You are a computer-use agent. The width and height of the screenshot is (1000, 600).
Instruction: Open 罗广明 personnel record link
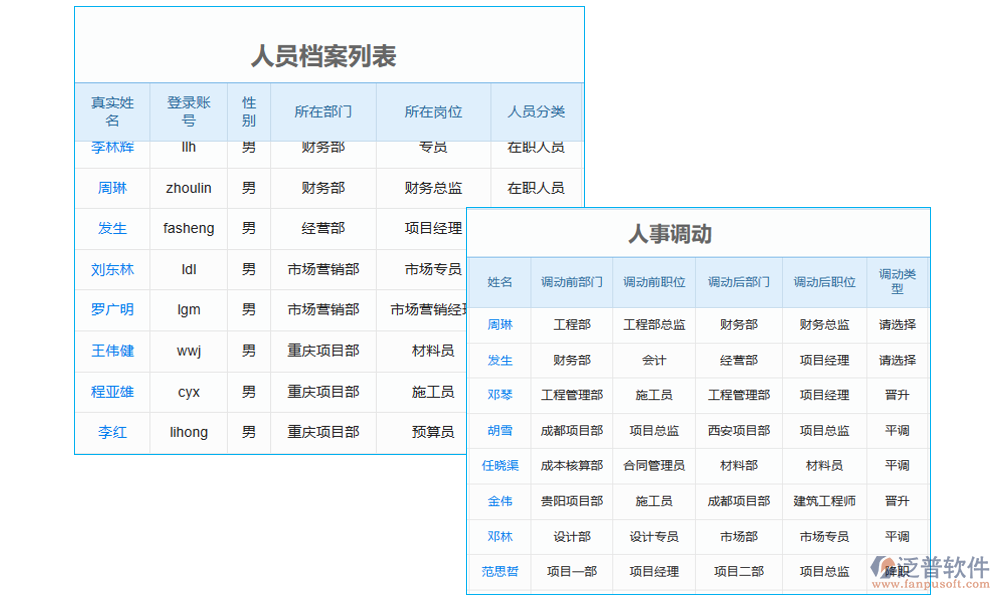point(112,309)
